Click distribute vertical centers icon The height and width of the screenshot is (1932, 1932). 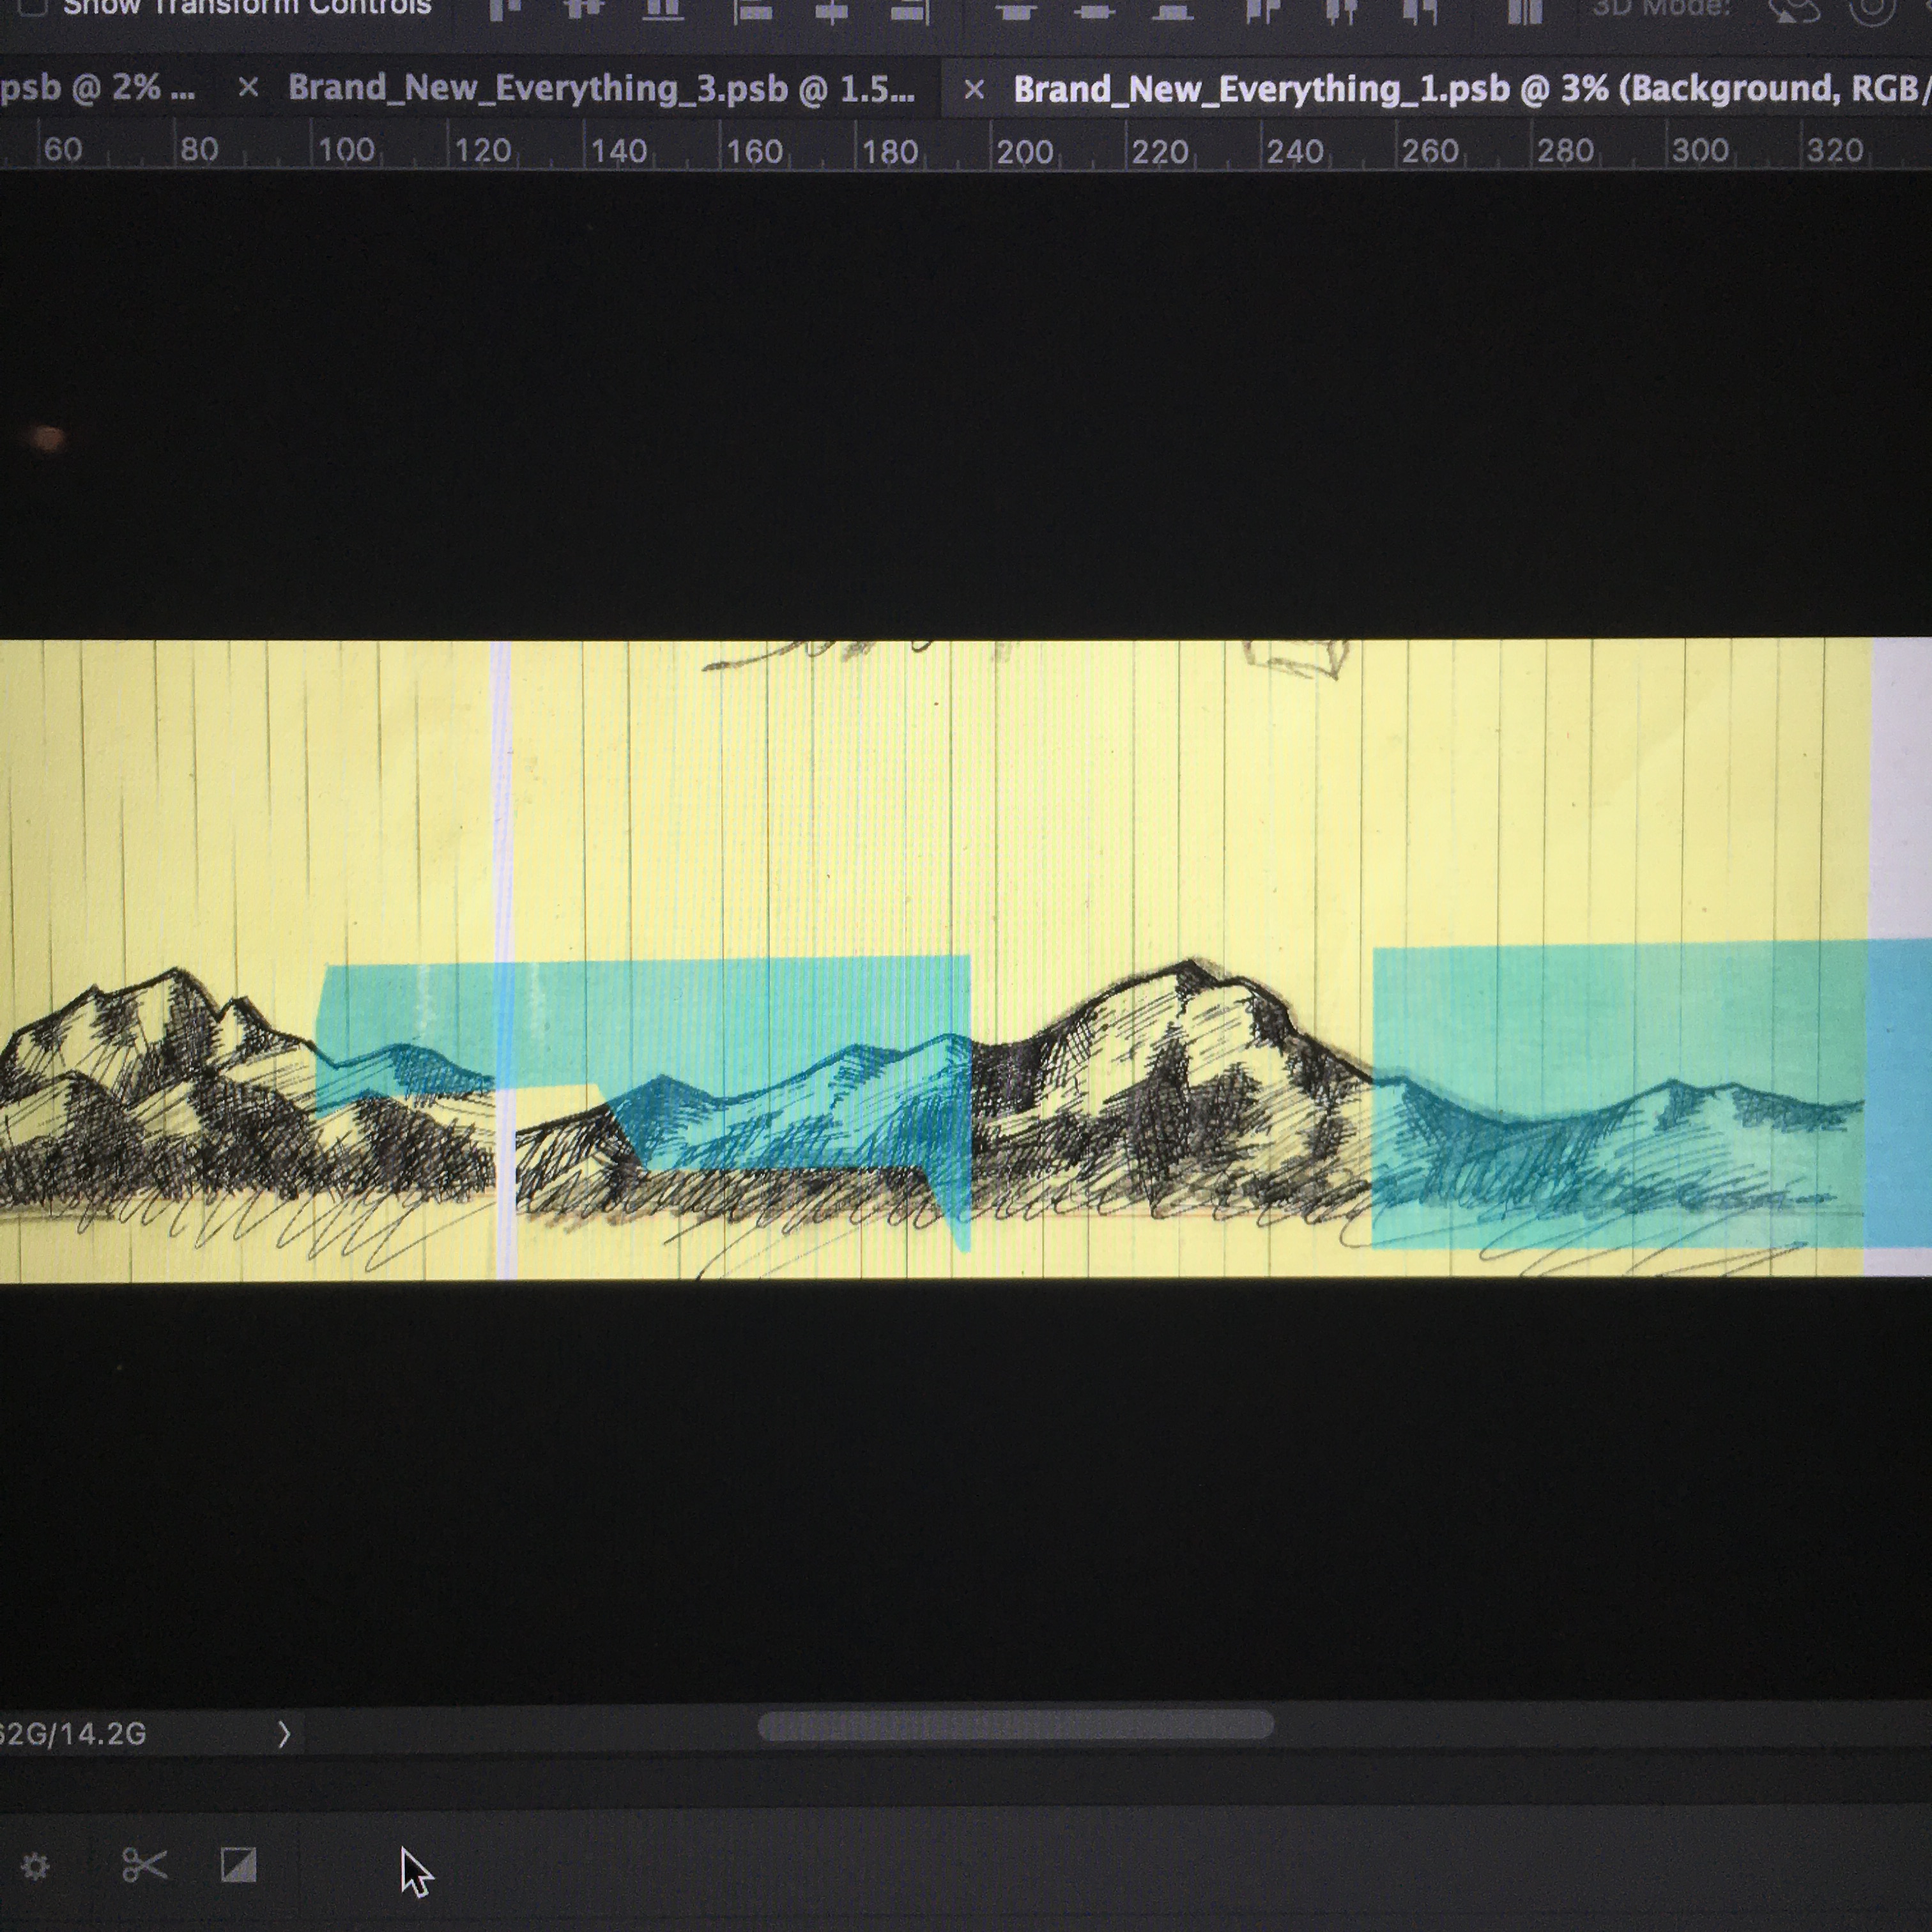point(1094,11)
